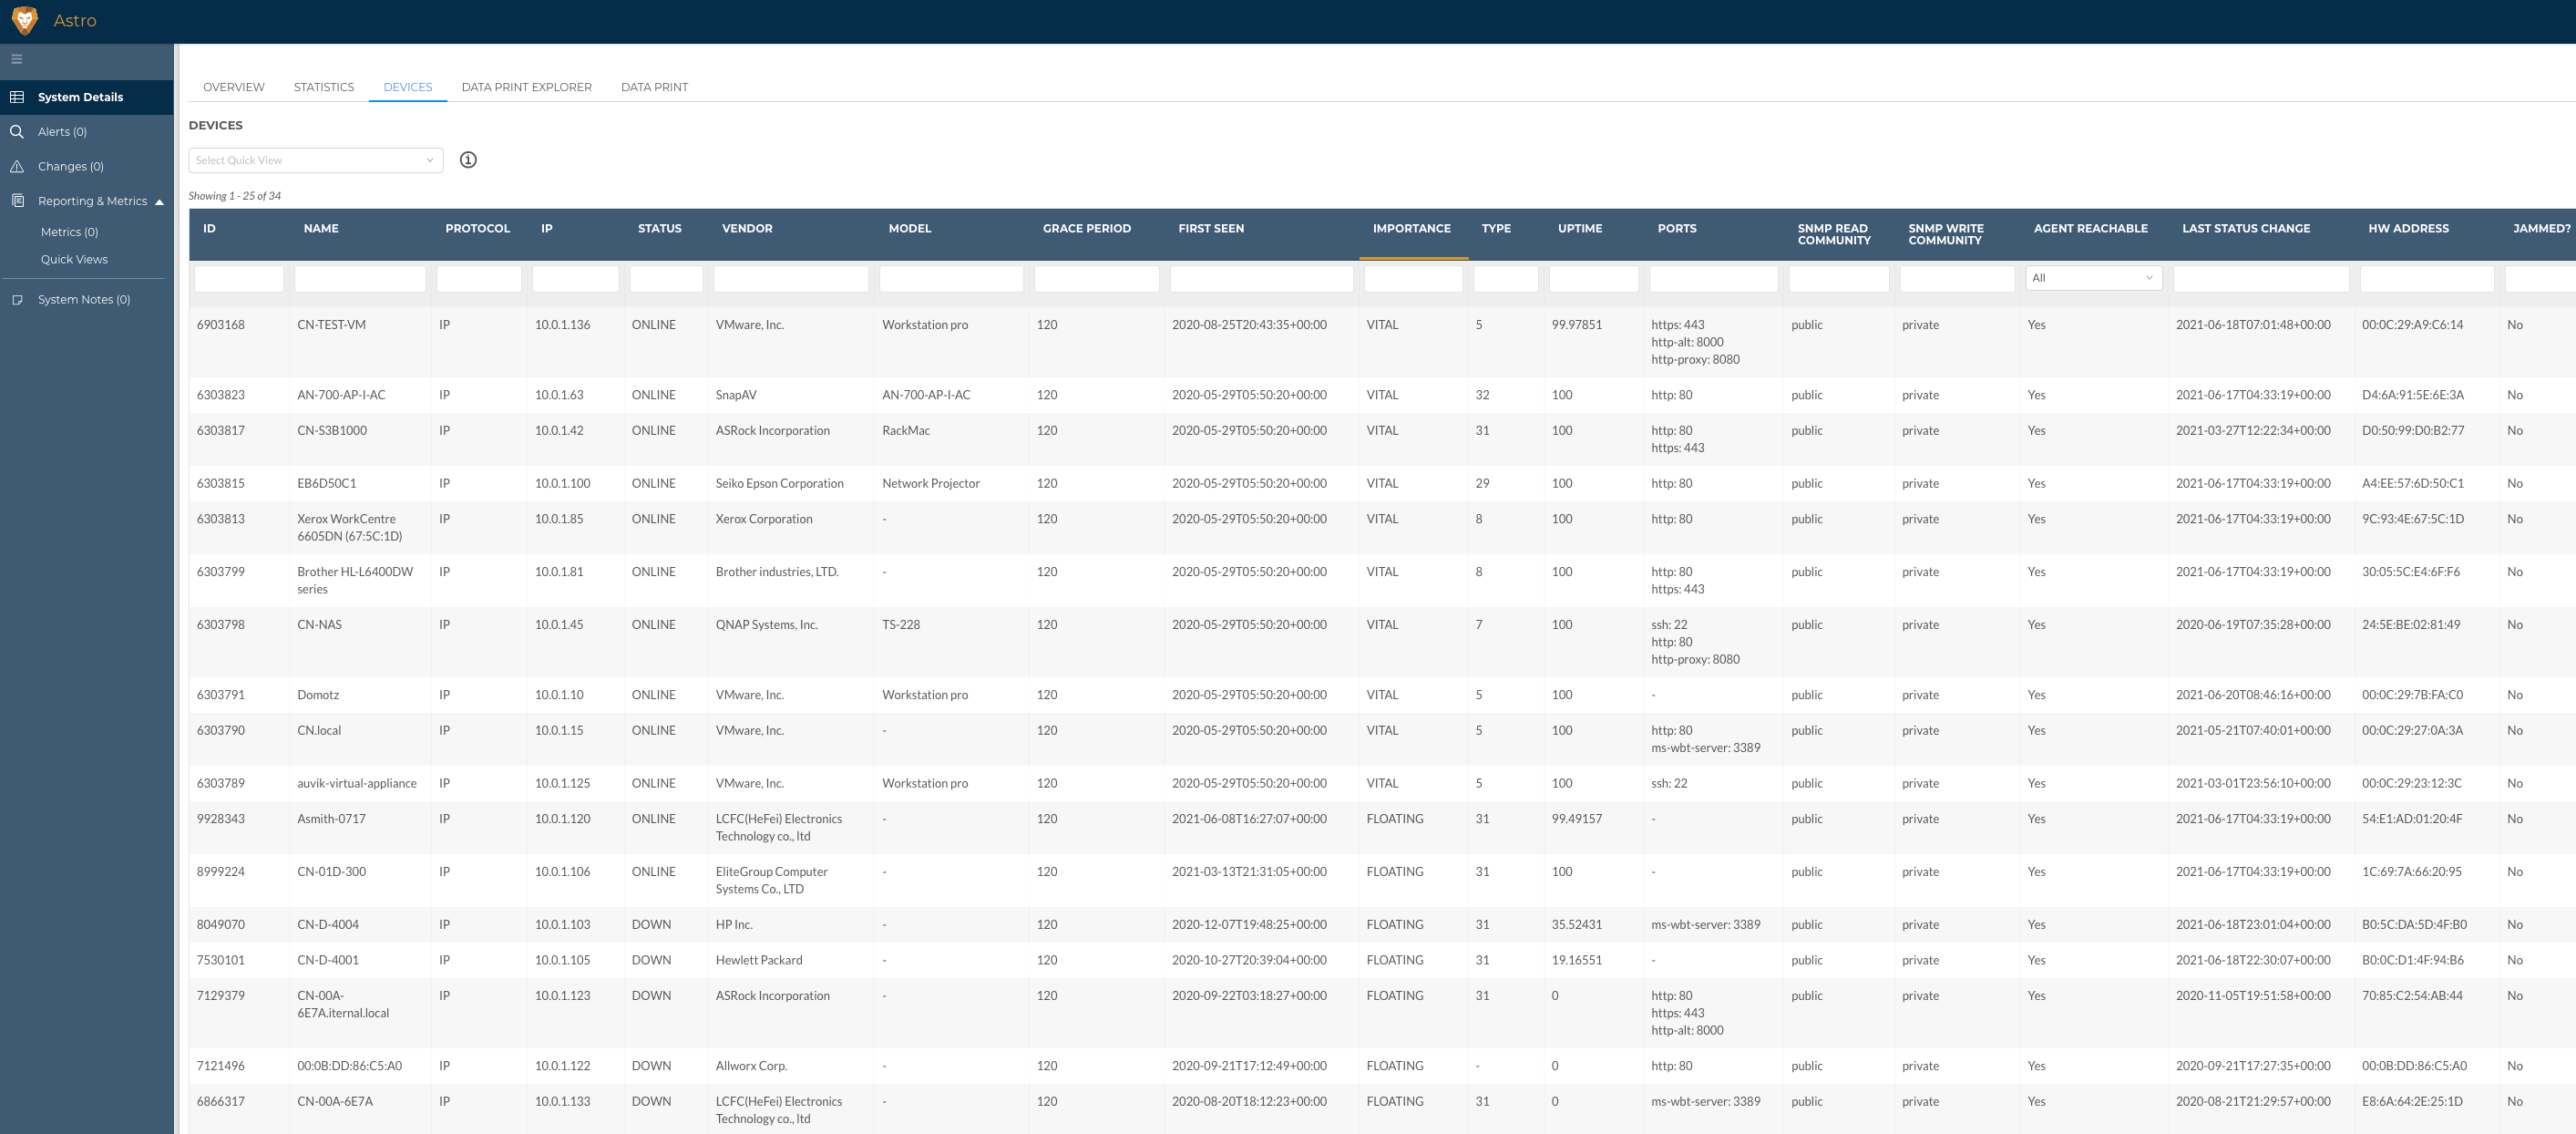Switch to the OVERVIEW tab
This screenshot has height=1134, width=2576.
pos(233,86)
